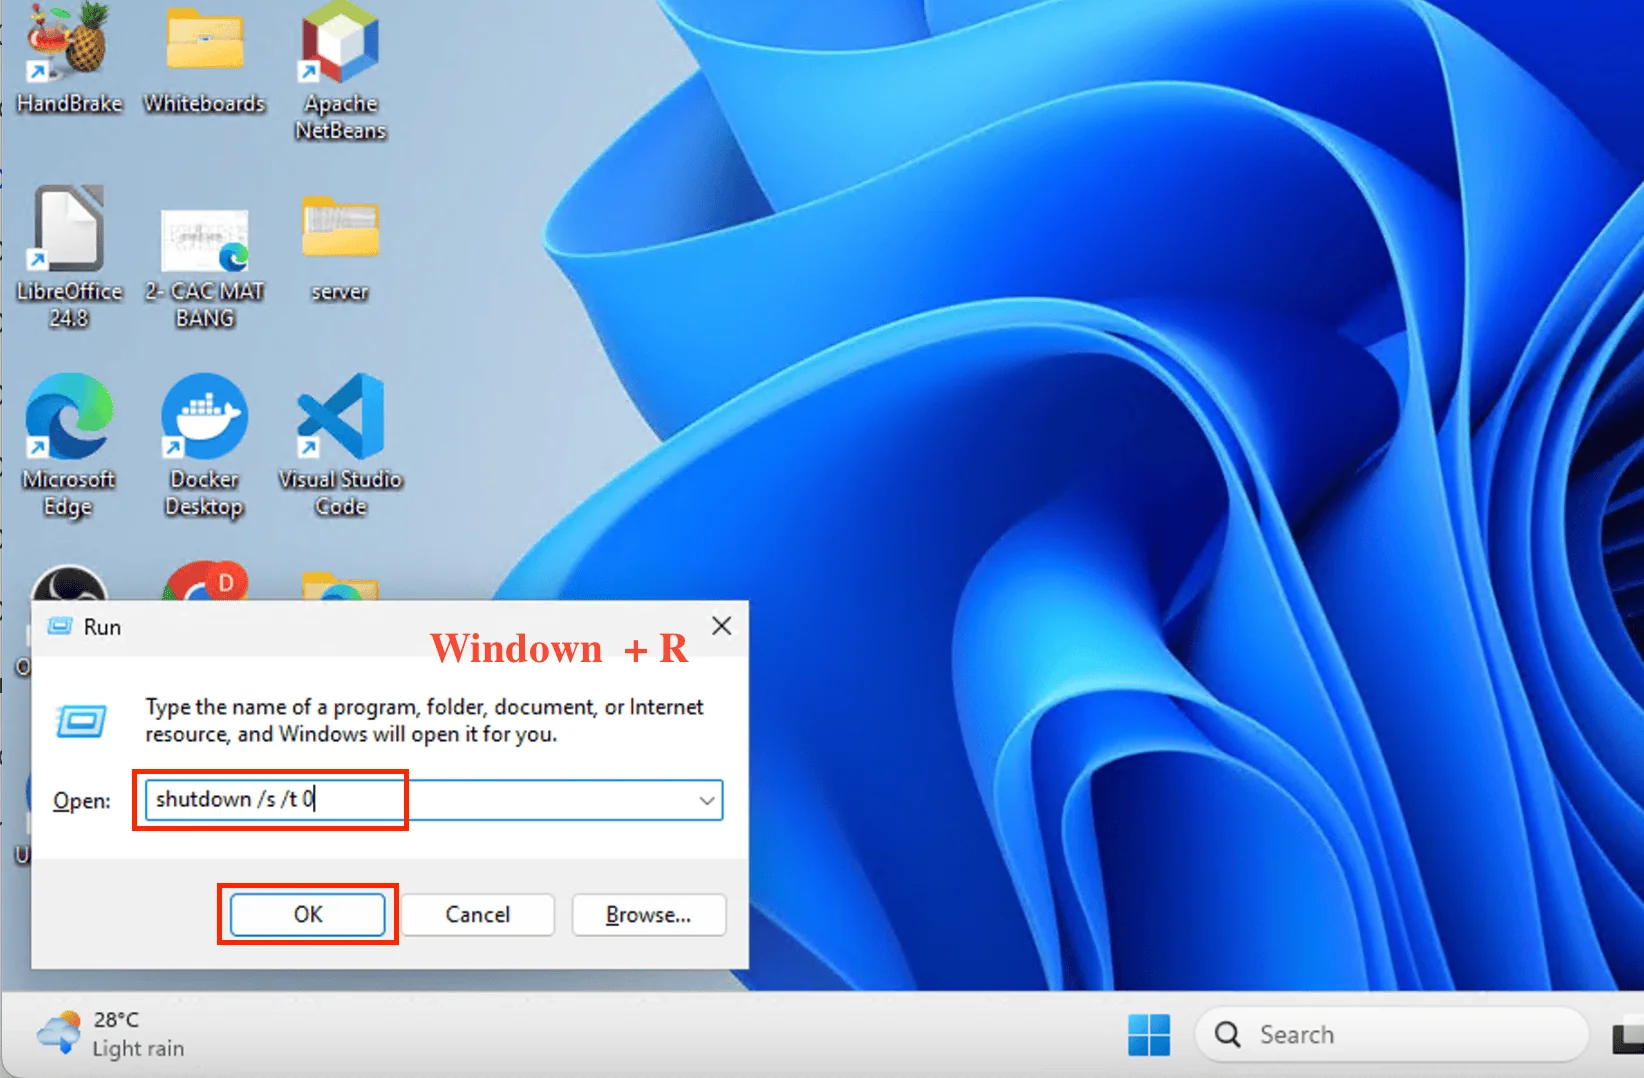Click the Run dialog title bar icon
Image resolution: width=1644 pixels, height=1078 pixels.
(60, 627)
